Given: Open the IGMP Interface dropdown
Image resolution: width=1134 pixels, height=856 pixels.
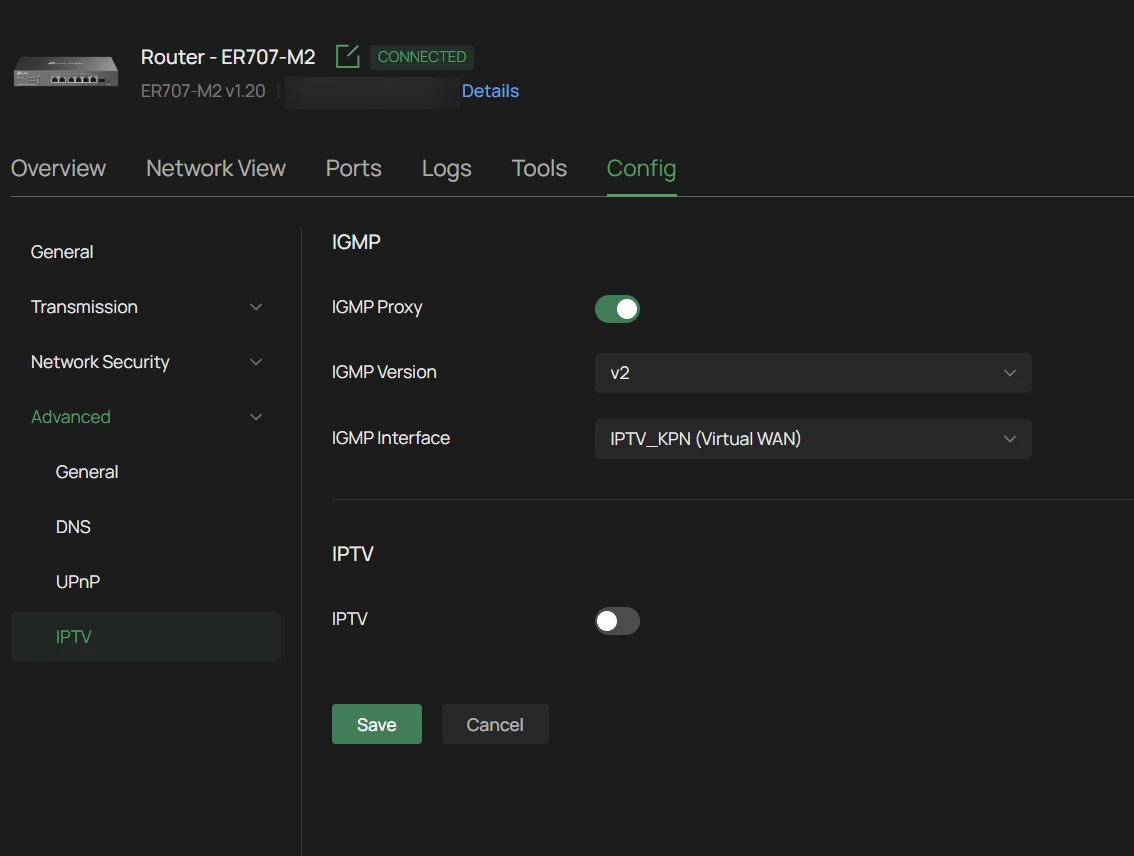Looking at the screenshot, I should click(x=813, y=439).
